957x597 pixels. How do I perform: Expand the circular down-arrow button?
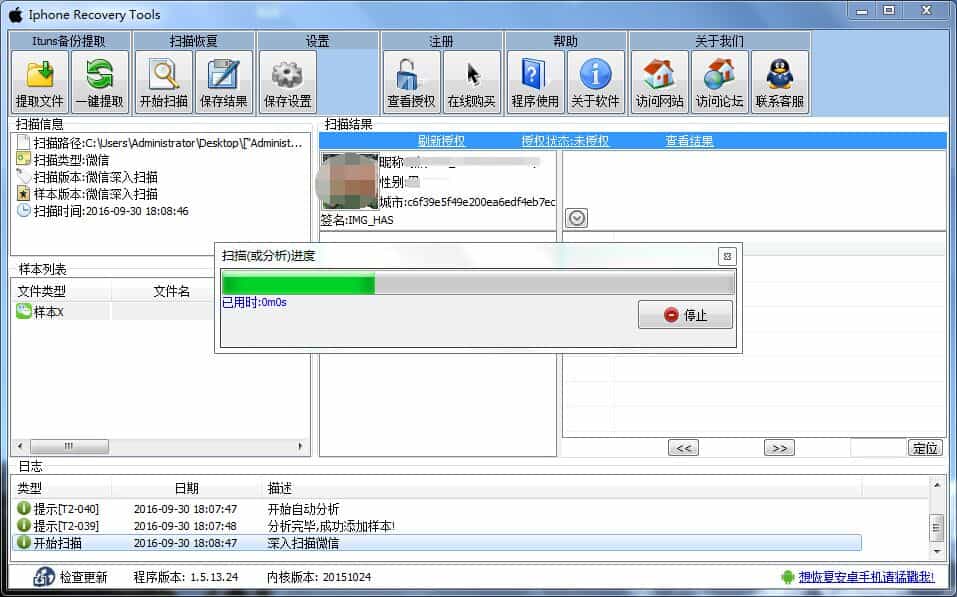(577, 218)
